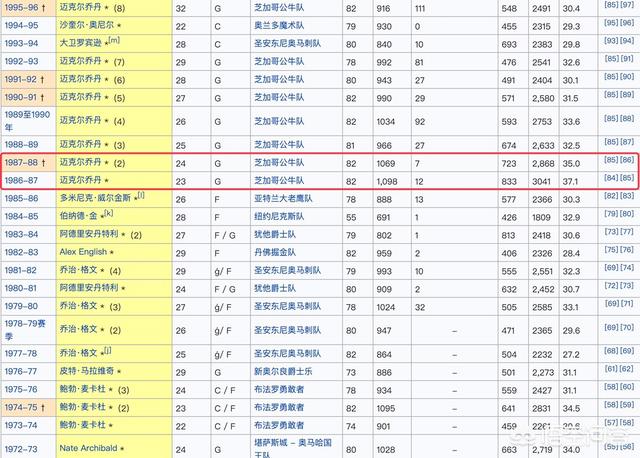
Task: Open 犹他爵士队 in the 1980–81 row
Action: [x=275, y=288]
